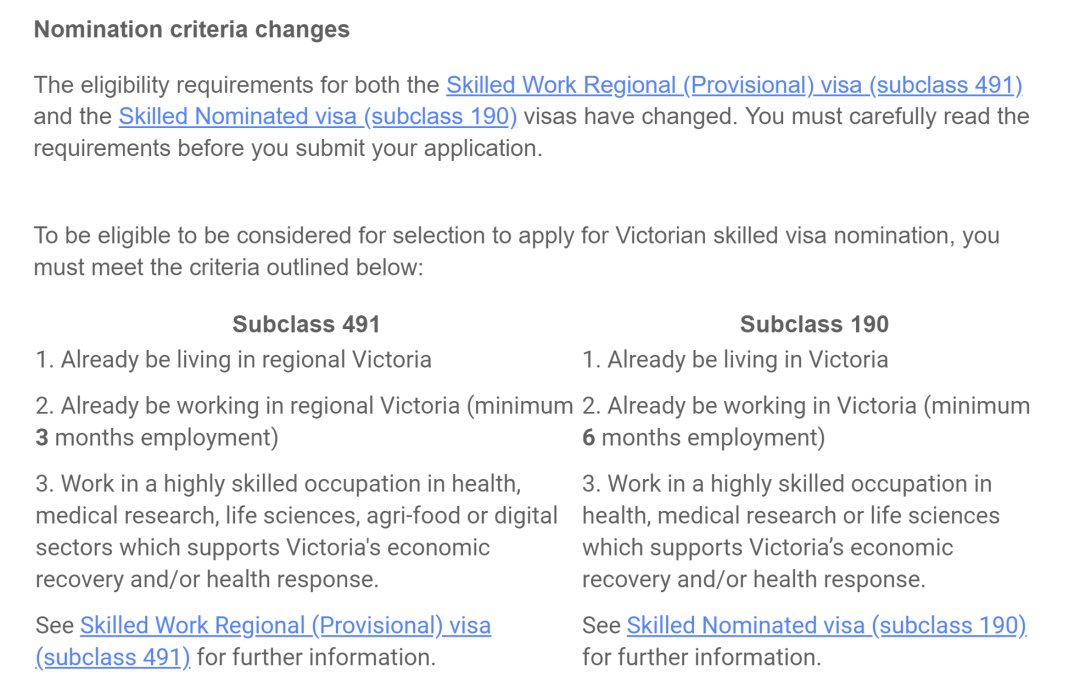Viewport: 1080px width, 696px height.
Task: Click the 190 criterion 'health, medical research or life sciences'
Action: tap(791, 515)
